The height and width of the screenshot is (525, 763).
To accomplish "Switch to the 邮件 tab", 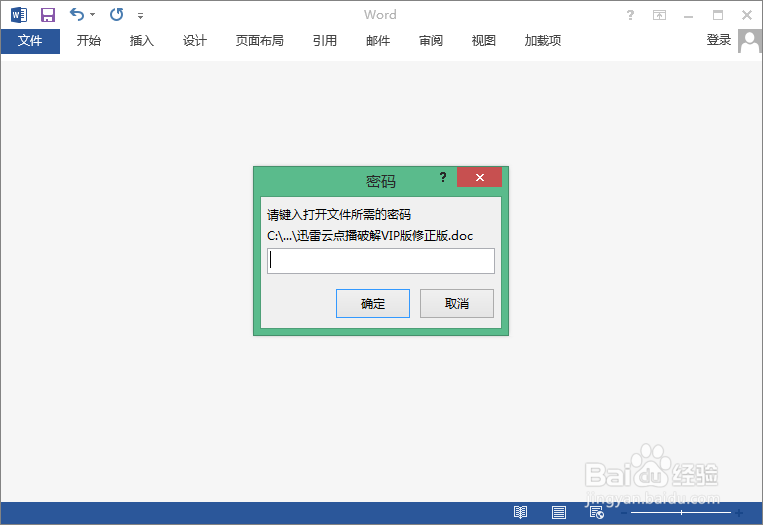I will pyautogui.click(x=378, y=41).
